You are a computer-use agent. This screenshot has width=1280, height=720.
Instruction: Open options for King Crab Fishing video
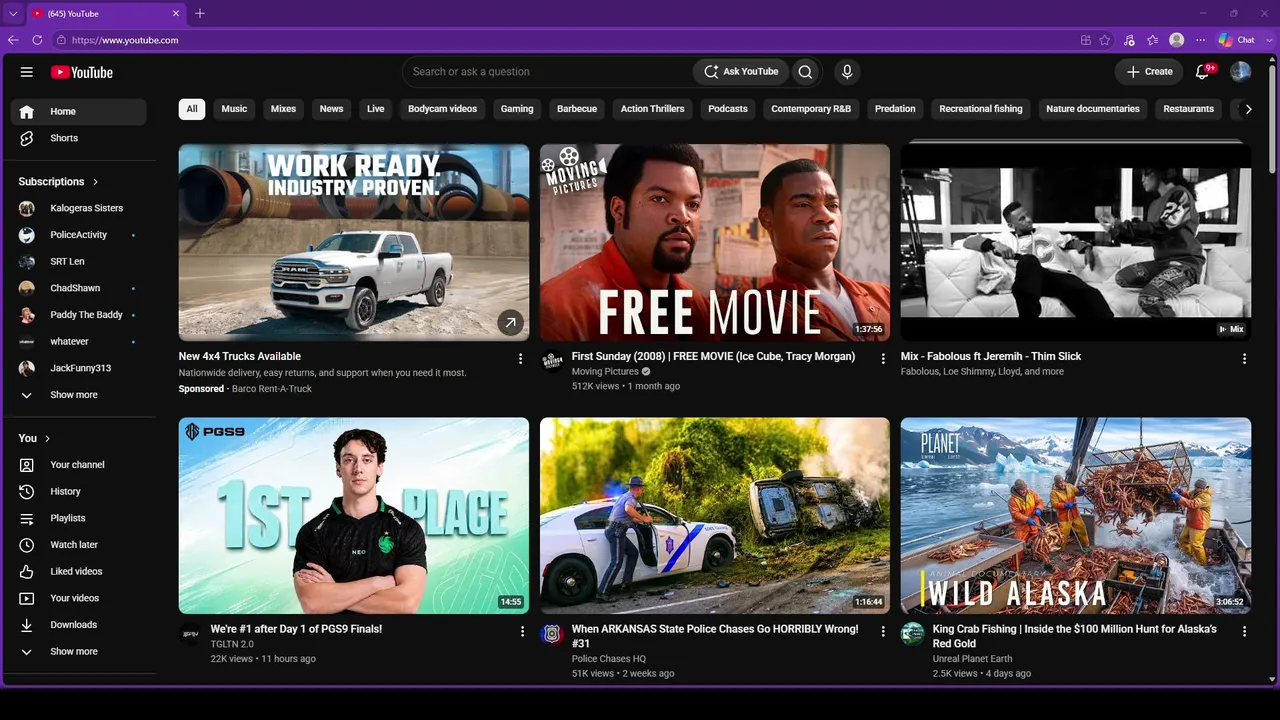pyautogui.click(x=1244, y=631)
